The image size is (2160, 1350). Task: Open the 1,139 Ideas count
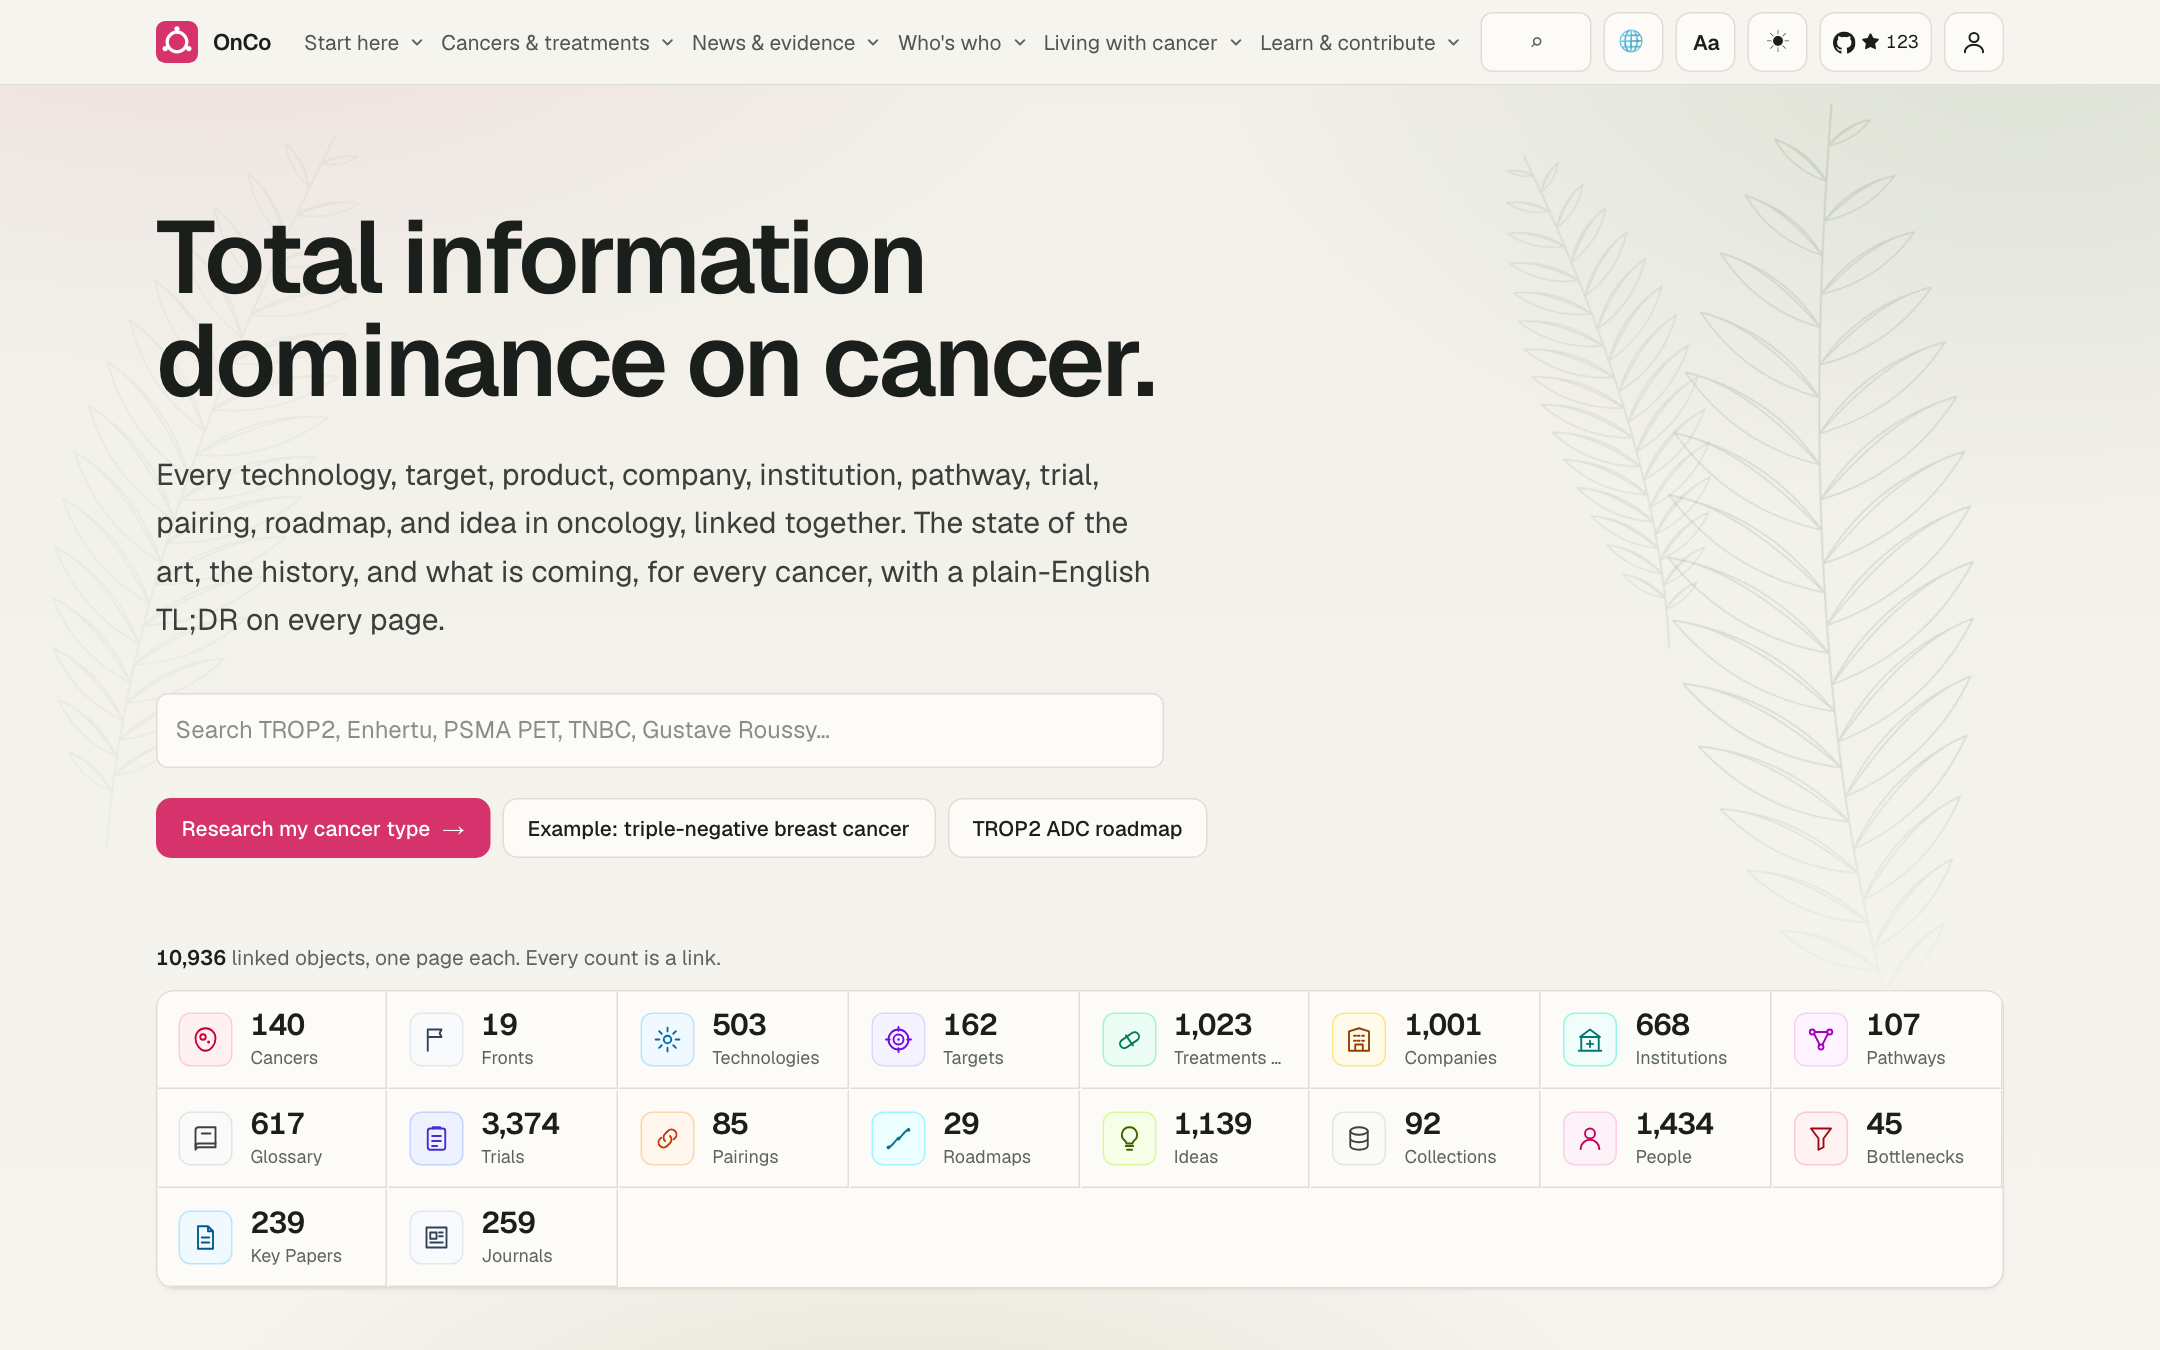point(1194,1138)
